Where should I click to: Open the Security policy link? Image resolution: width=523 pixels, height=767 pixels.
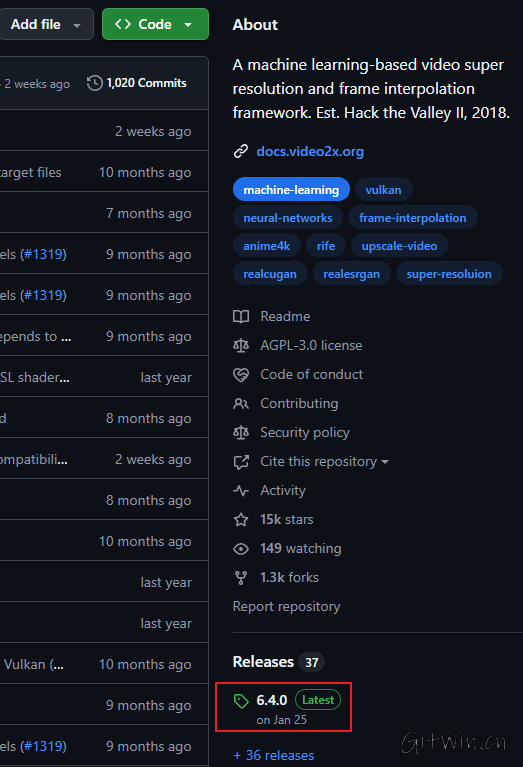(304, 432)
